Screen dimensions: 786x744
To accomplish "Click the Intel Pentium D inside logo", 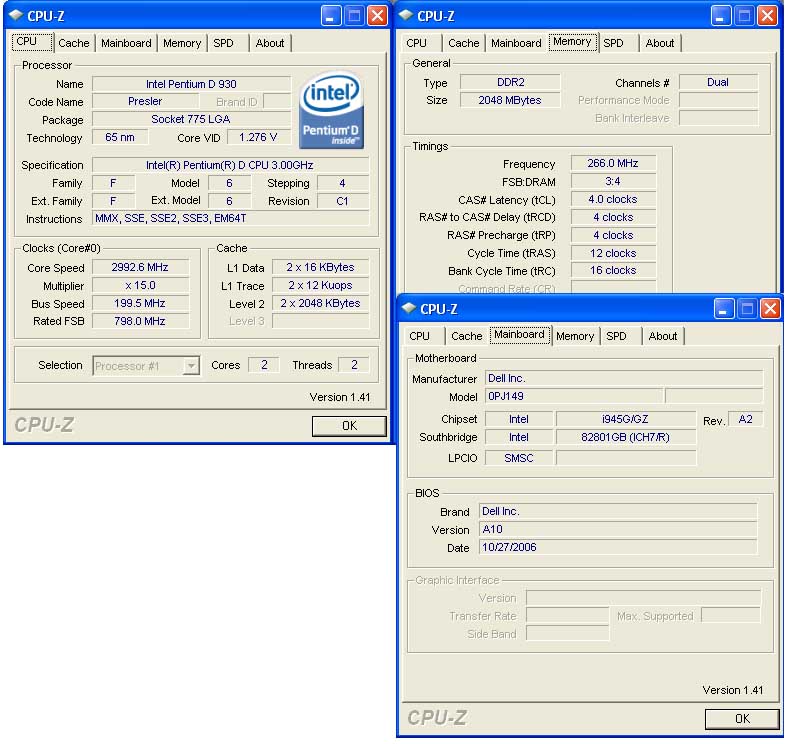I will [331, 111].
